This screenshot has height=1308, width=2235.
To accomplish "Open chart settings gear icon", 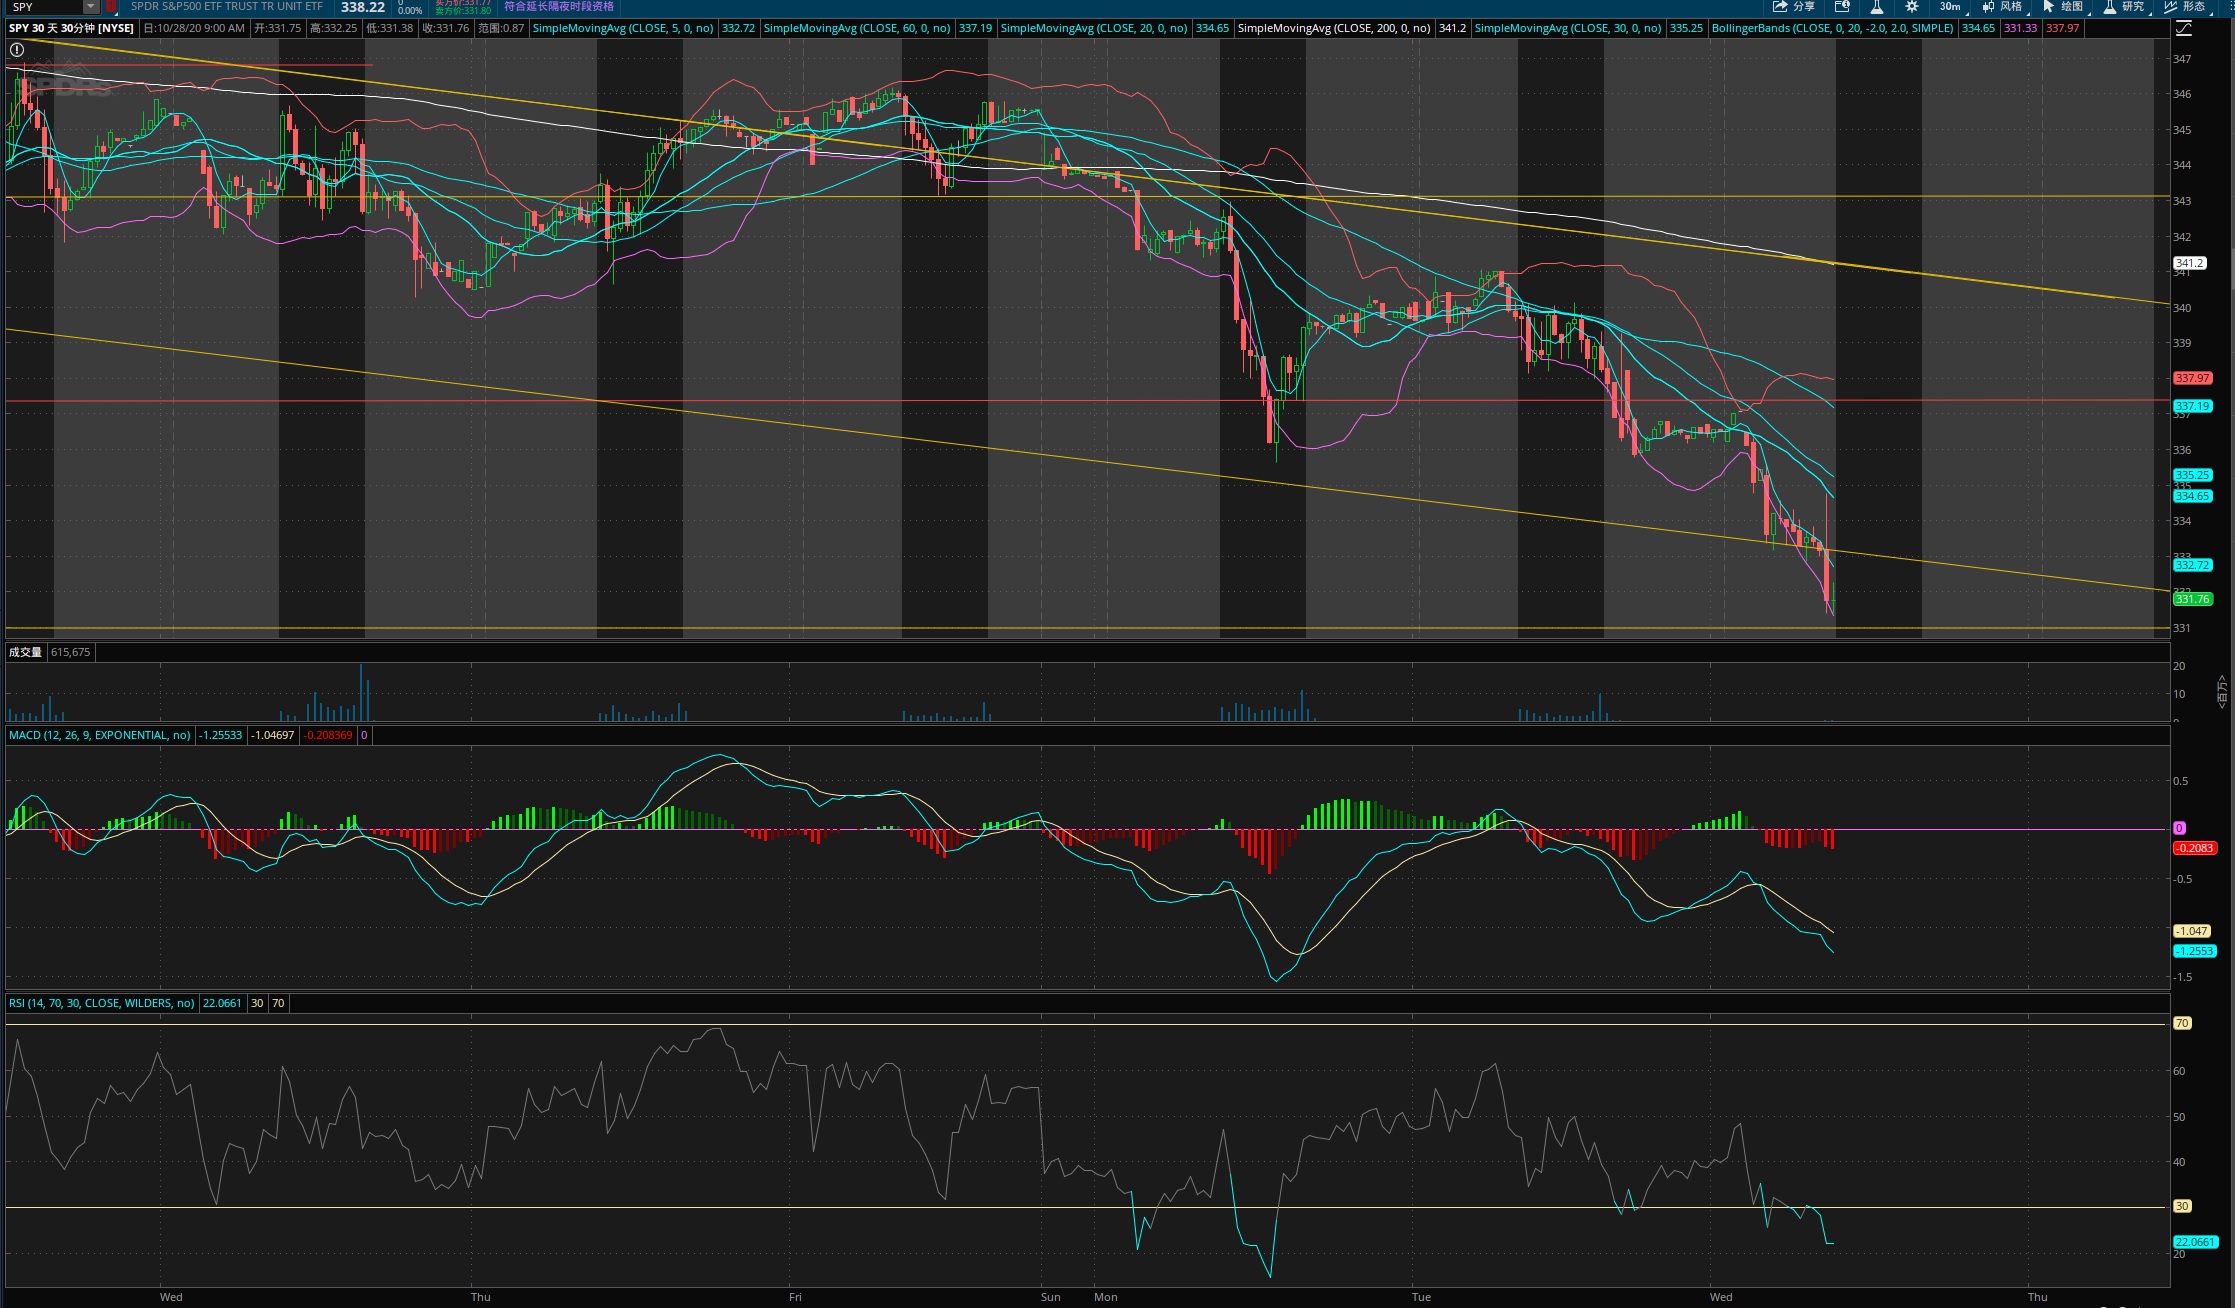I will pos(1912,7).
